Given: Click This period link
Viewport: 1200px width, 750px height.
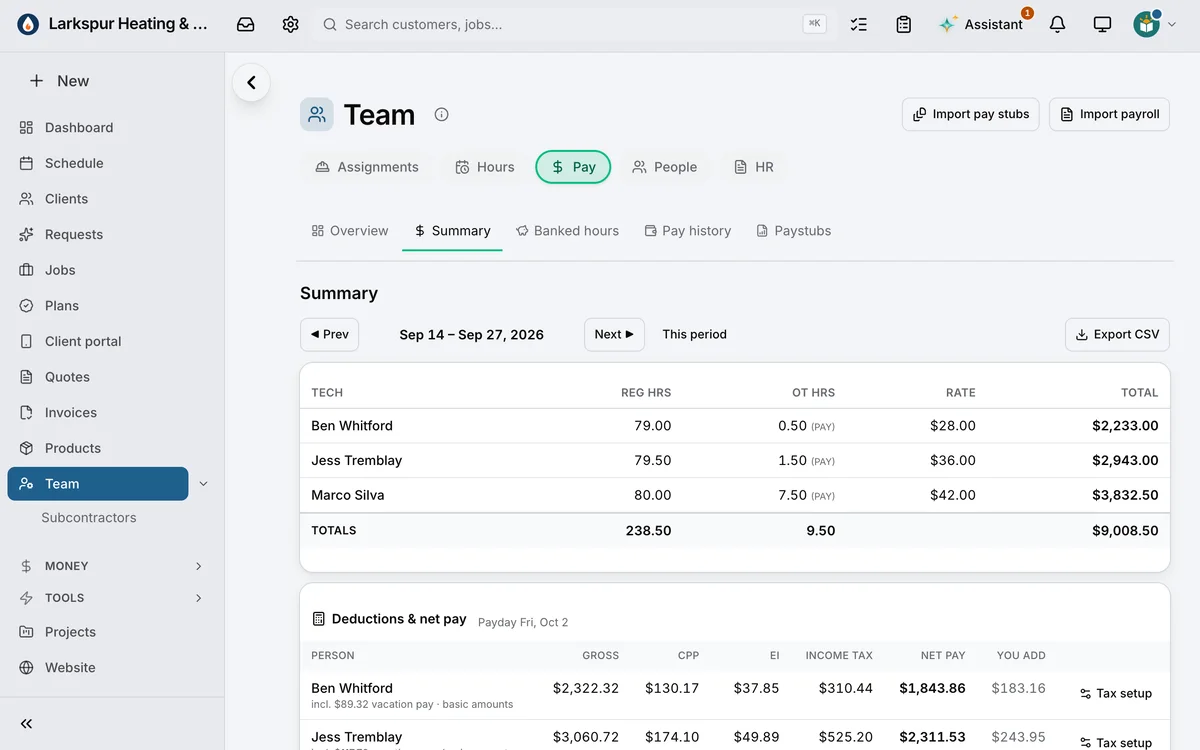Looking at the screenshot, I should 694,334.
